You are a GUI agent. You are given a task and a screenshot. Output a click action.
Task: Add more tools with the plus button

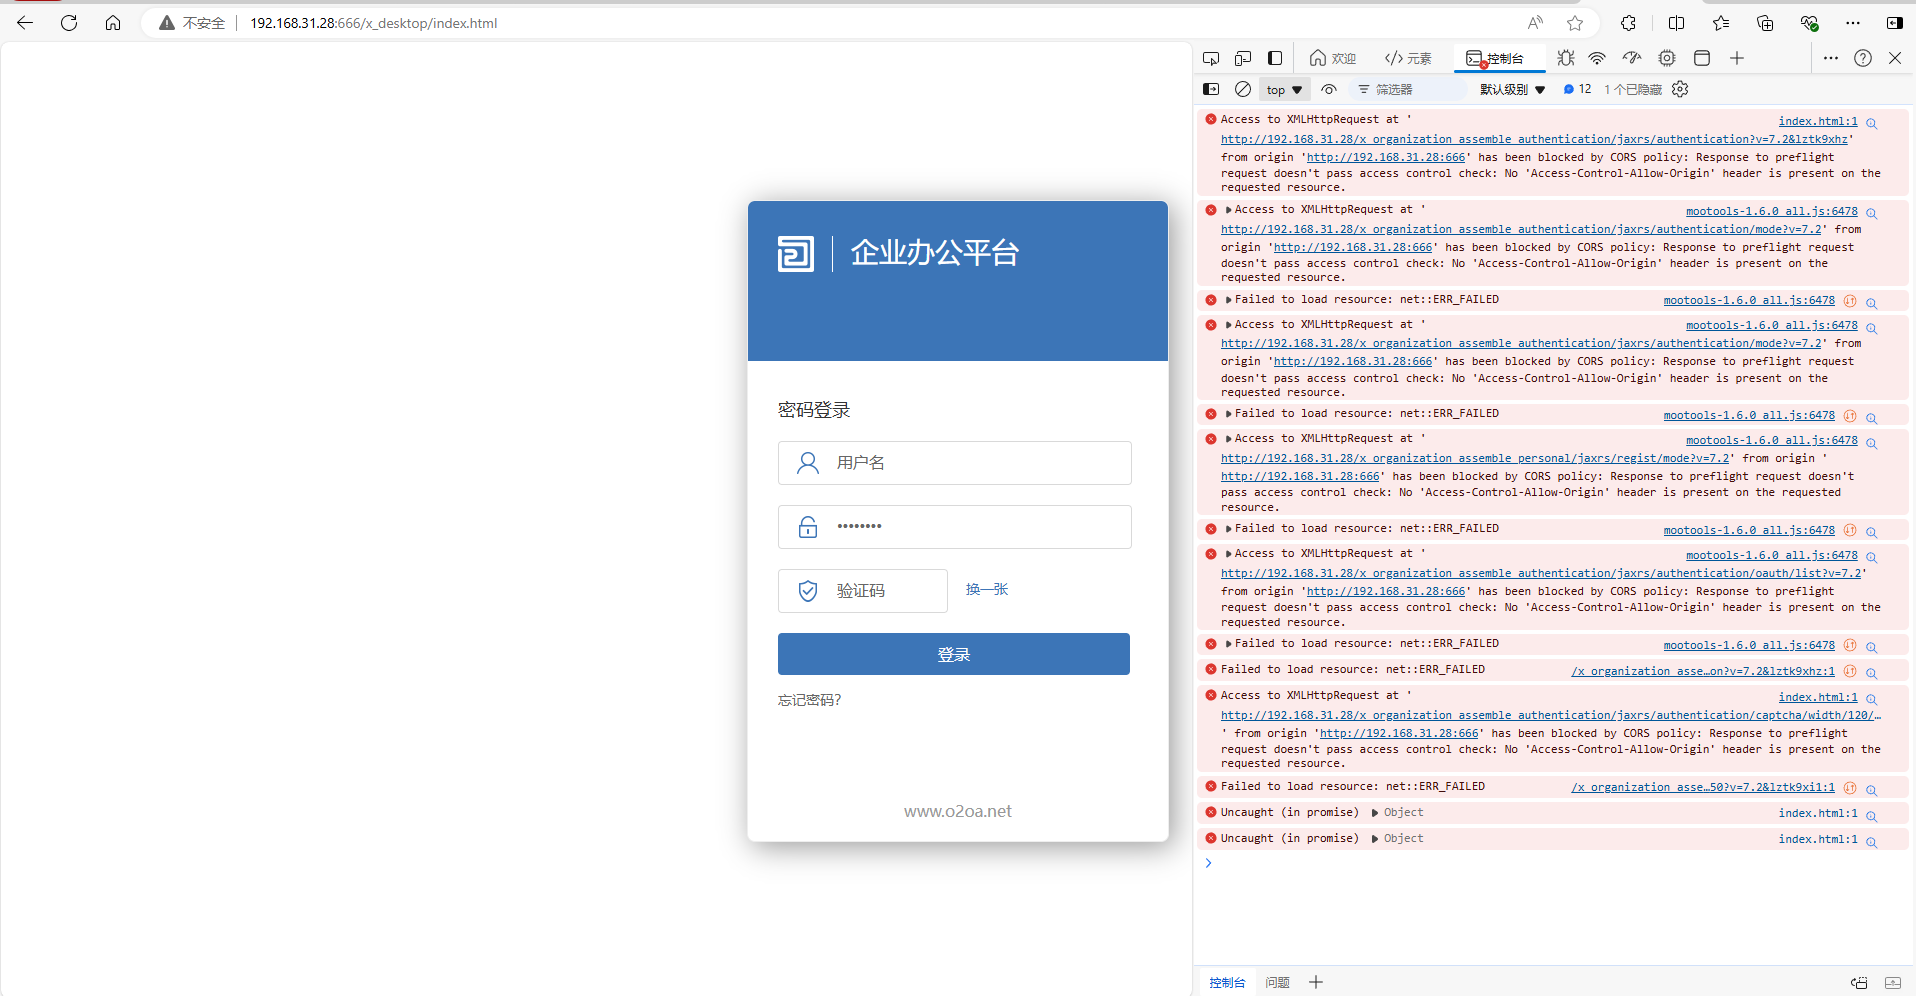1737,58
